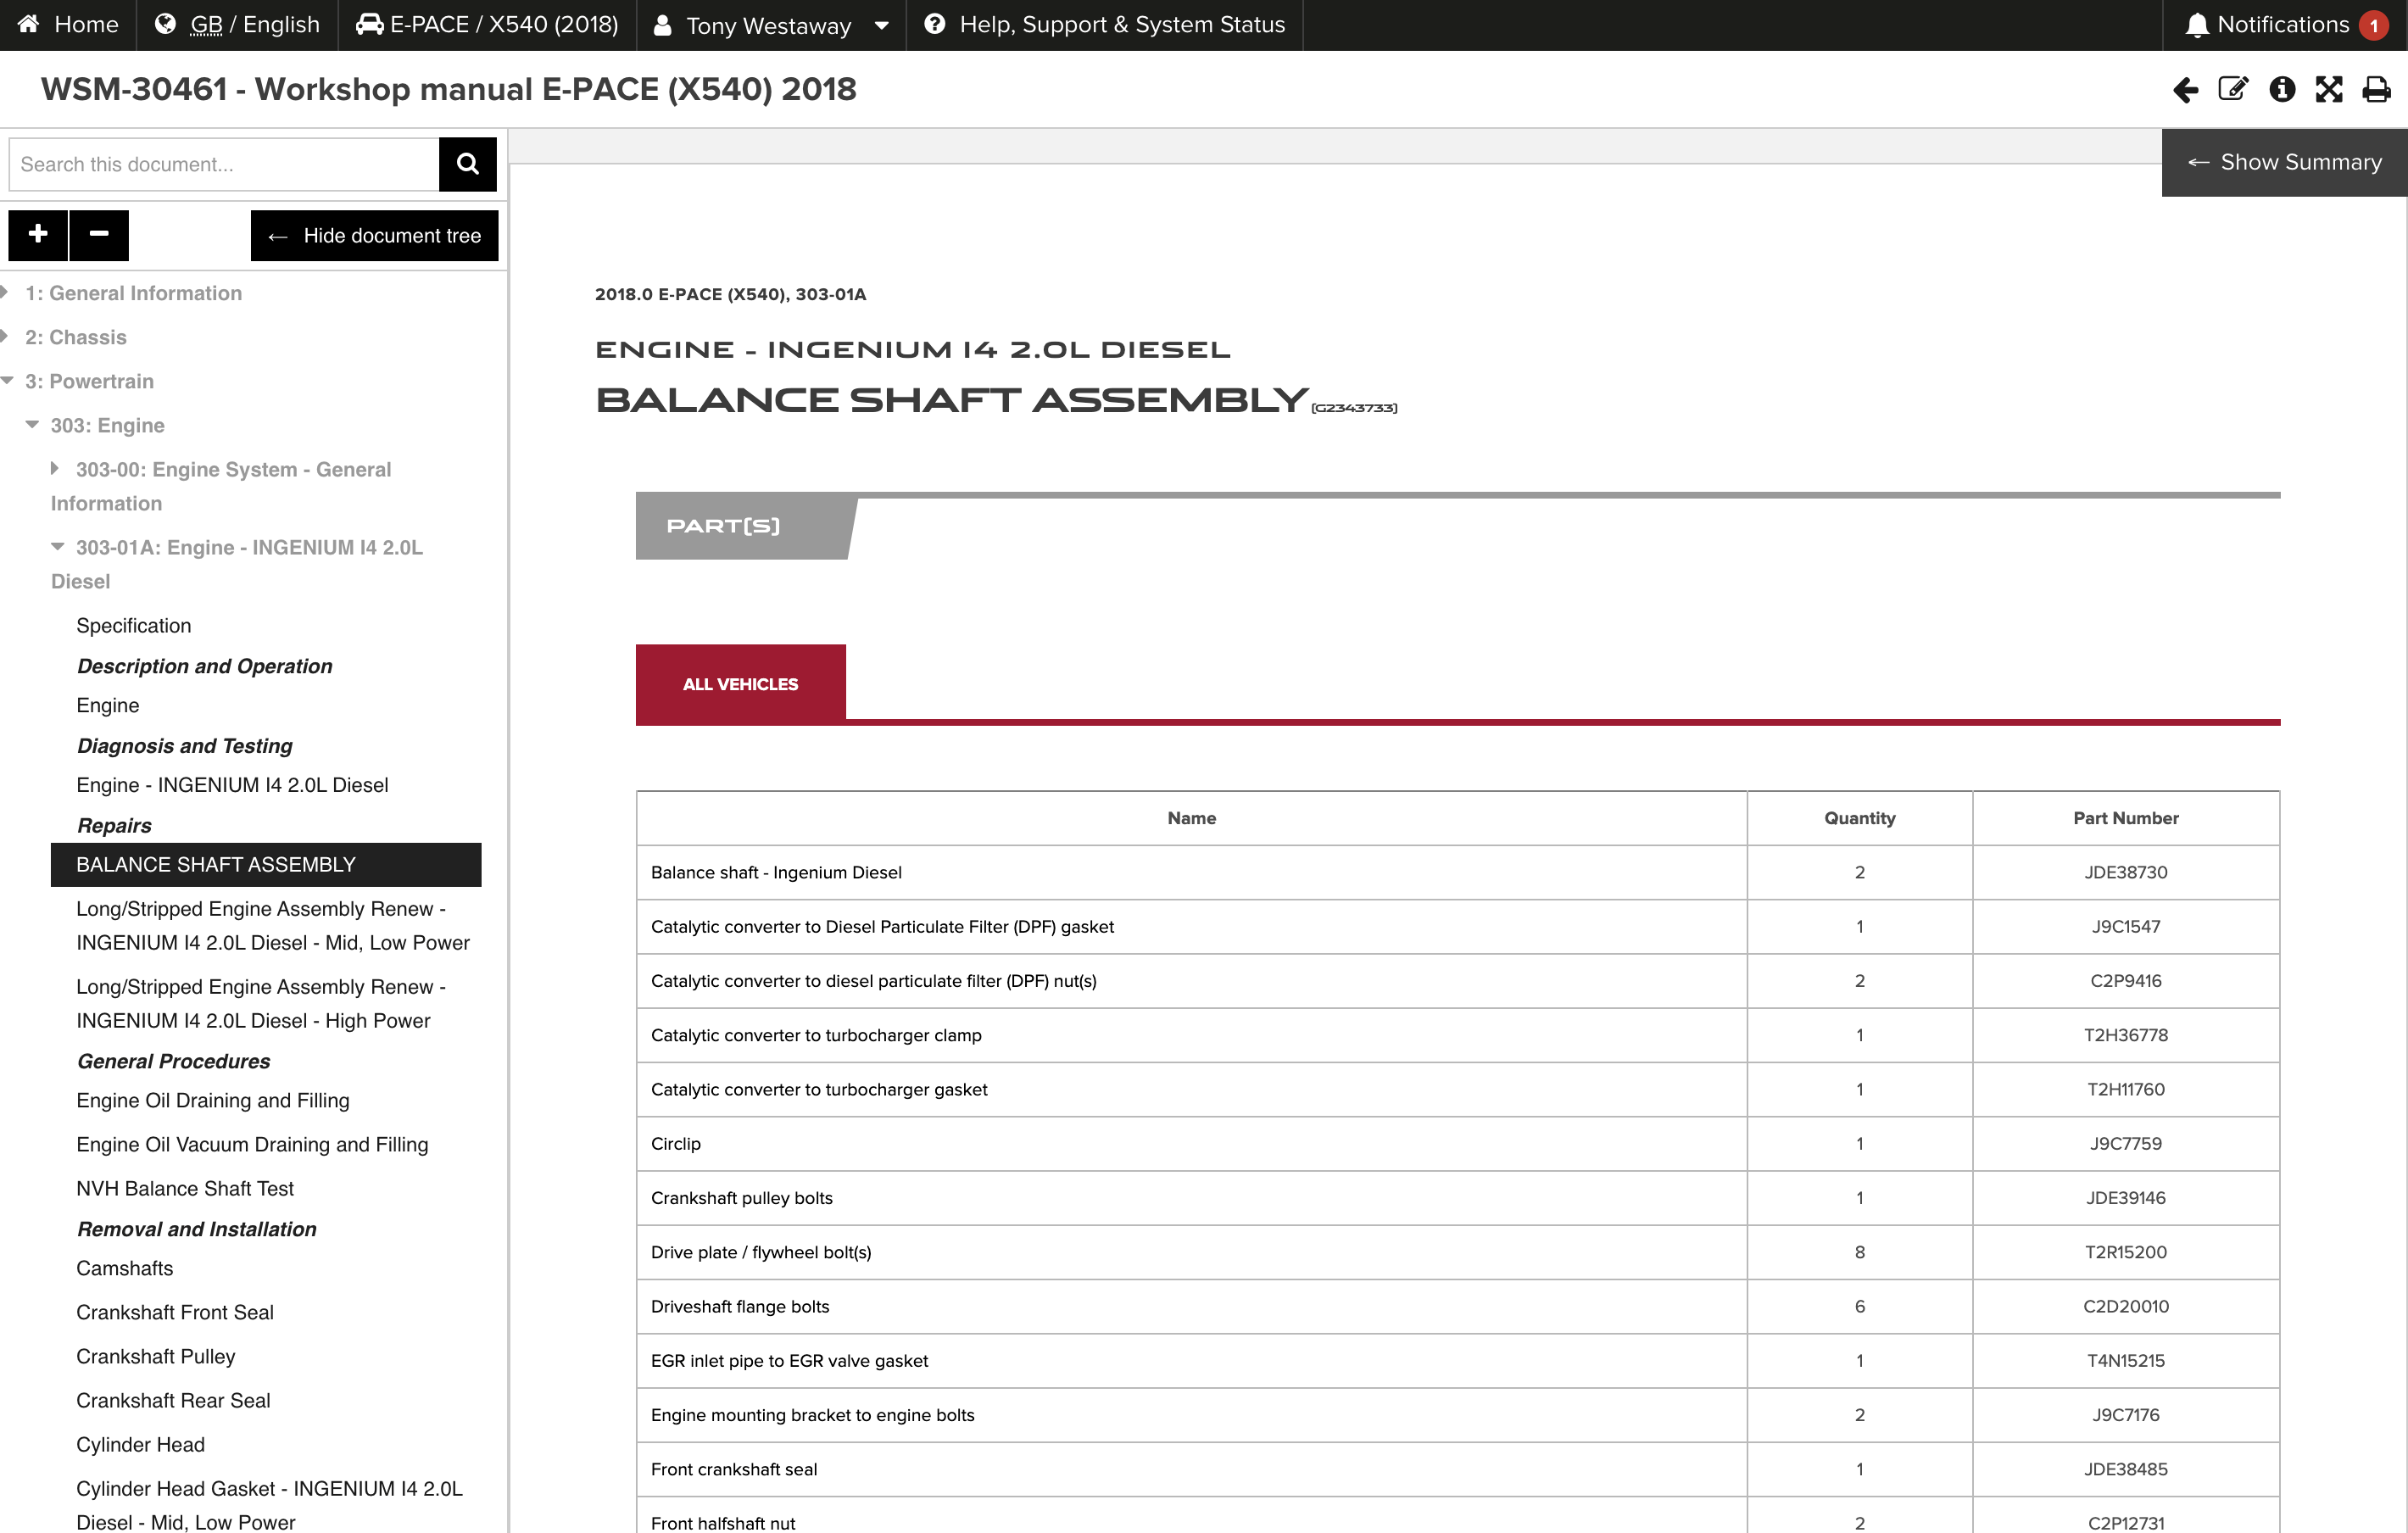The height and width of the screenshot is (1533, 2408).
Task: Select BALANCE SHAFT ASSEMBLY in the tree
Action: click(x=266, y=865)
